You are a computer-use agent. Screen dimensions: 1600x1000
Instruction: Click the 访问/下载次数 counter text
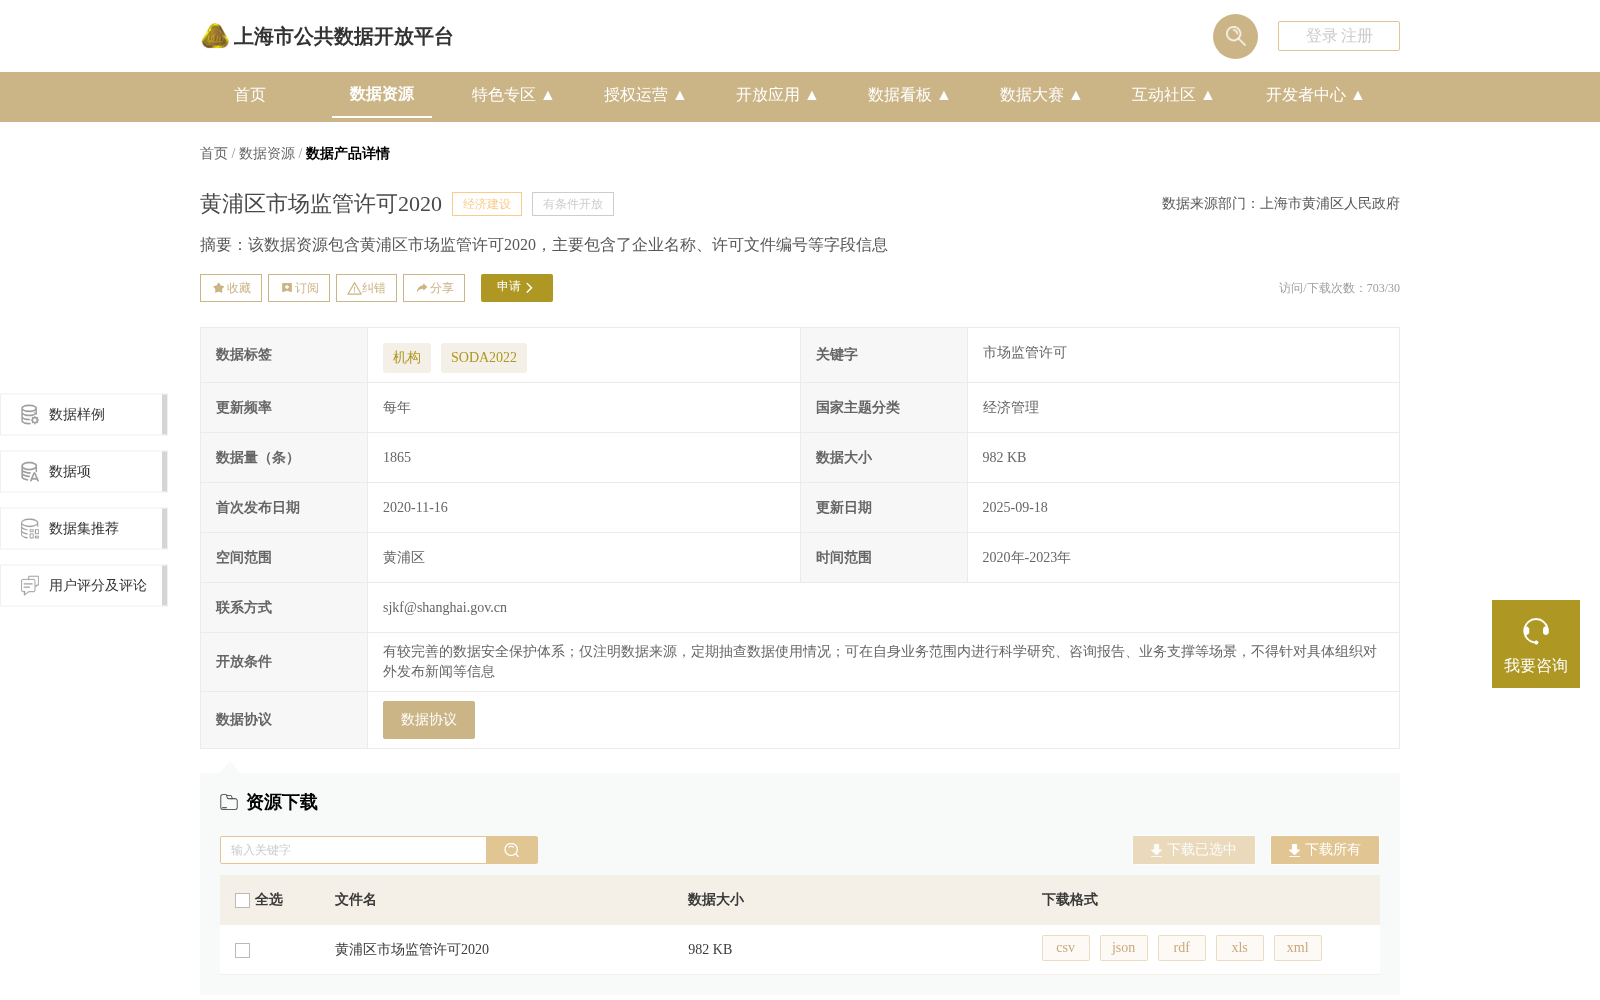1339,288
